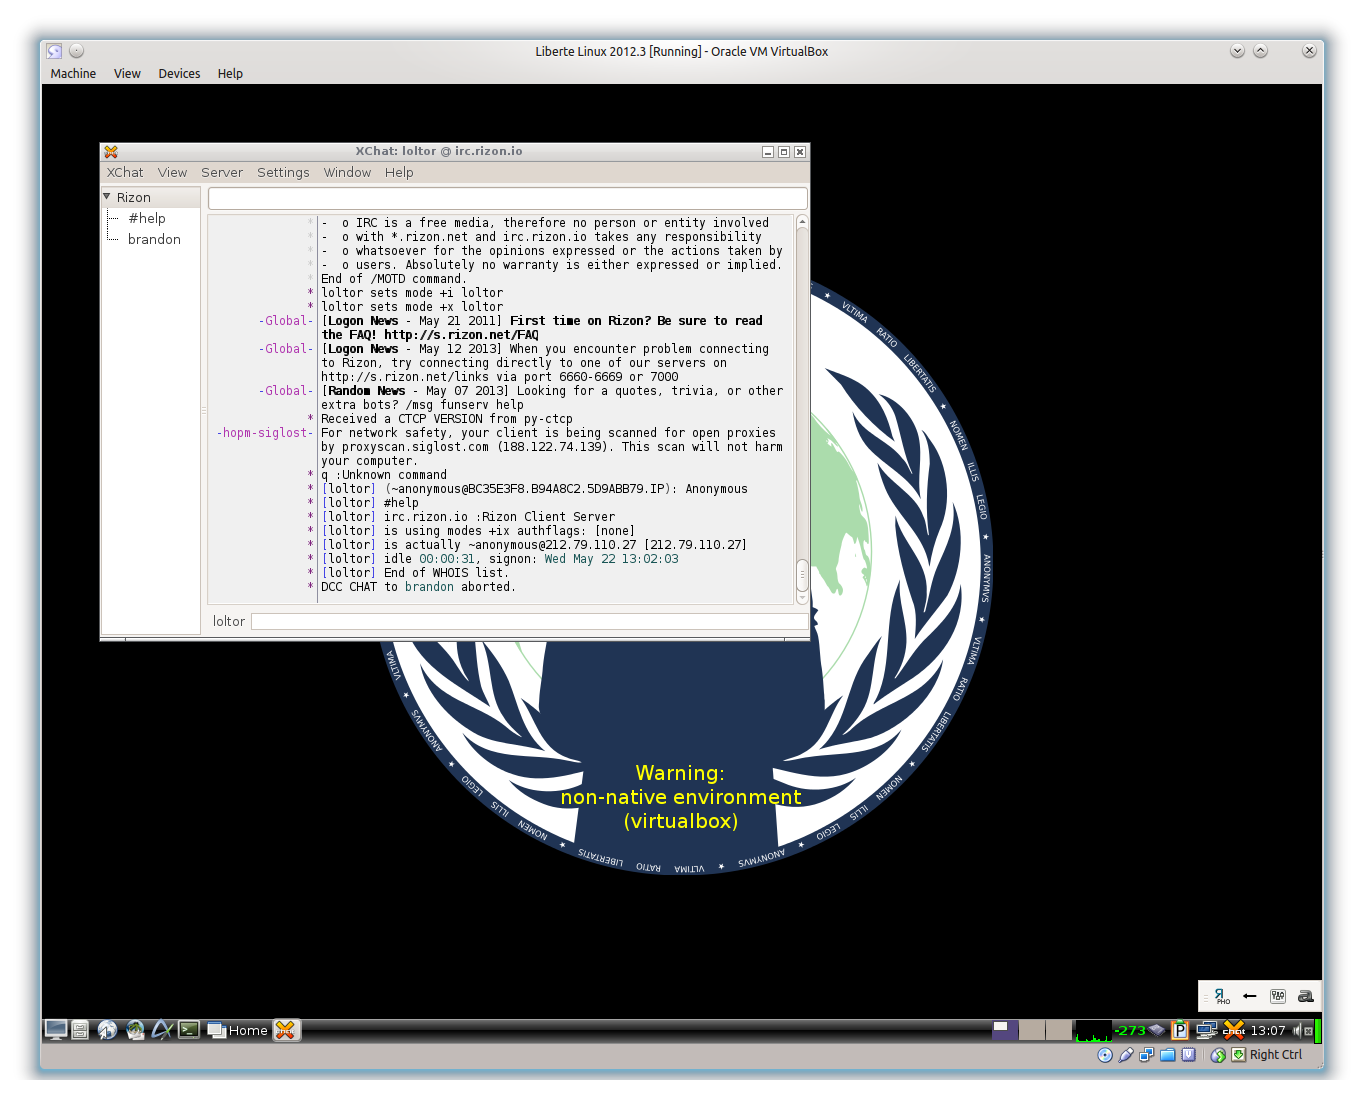Screen dimensions: 1364x1109
Task: Open the VirtualBox title bar window menu icon
Action: (54, 51)
